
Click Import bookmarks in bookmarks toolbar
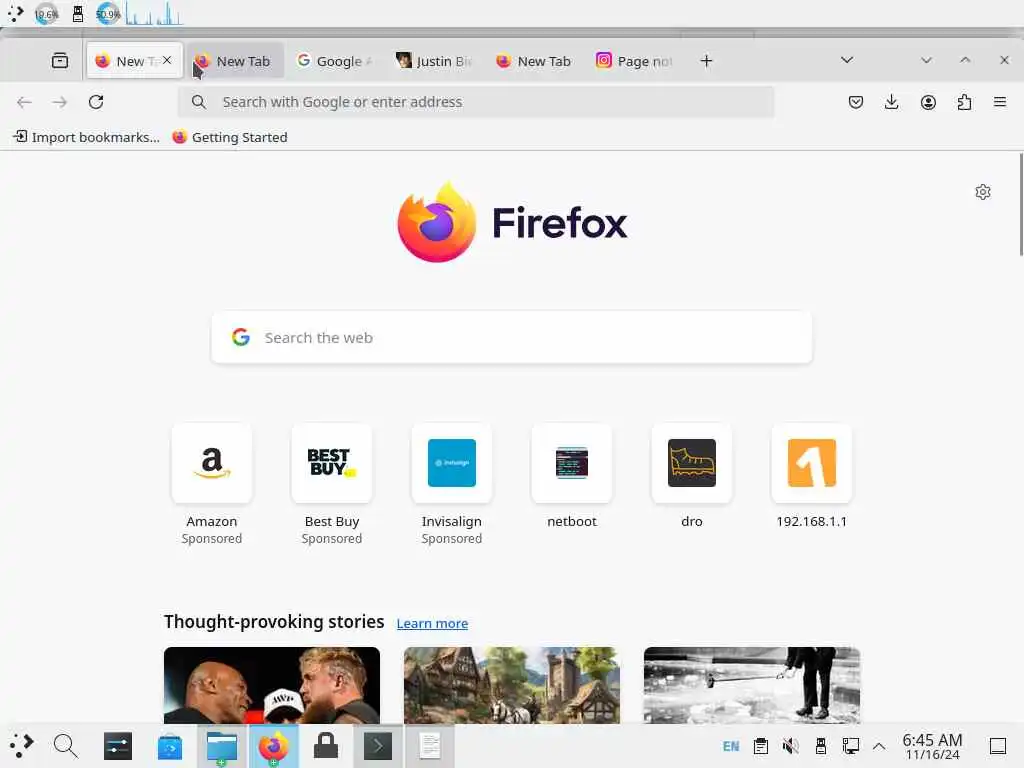click(86, 137)
